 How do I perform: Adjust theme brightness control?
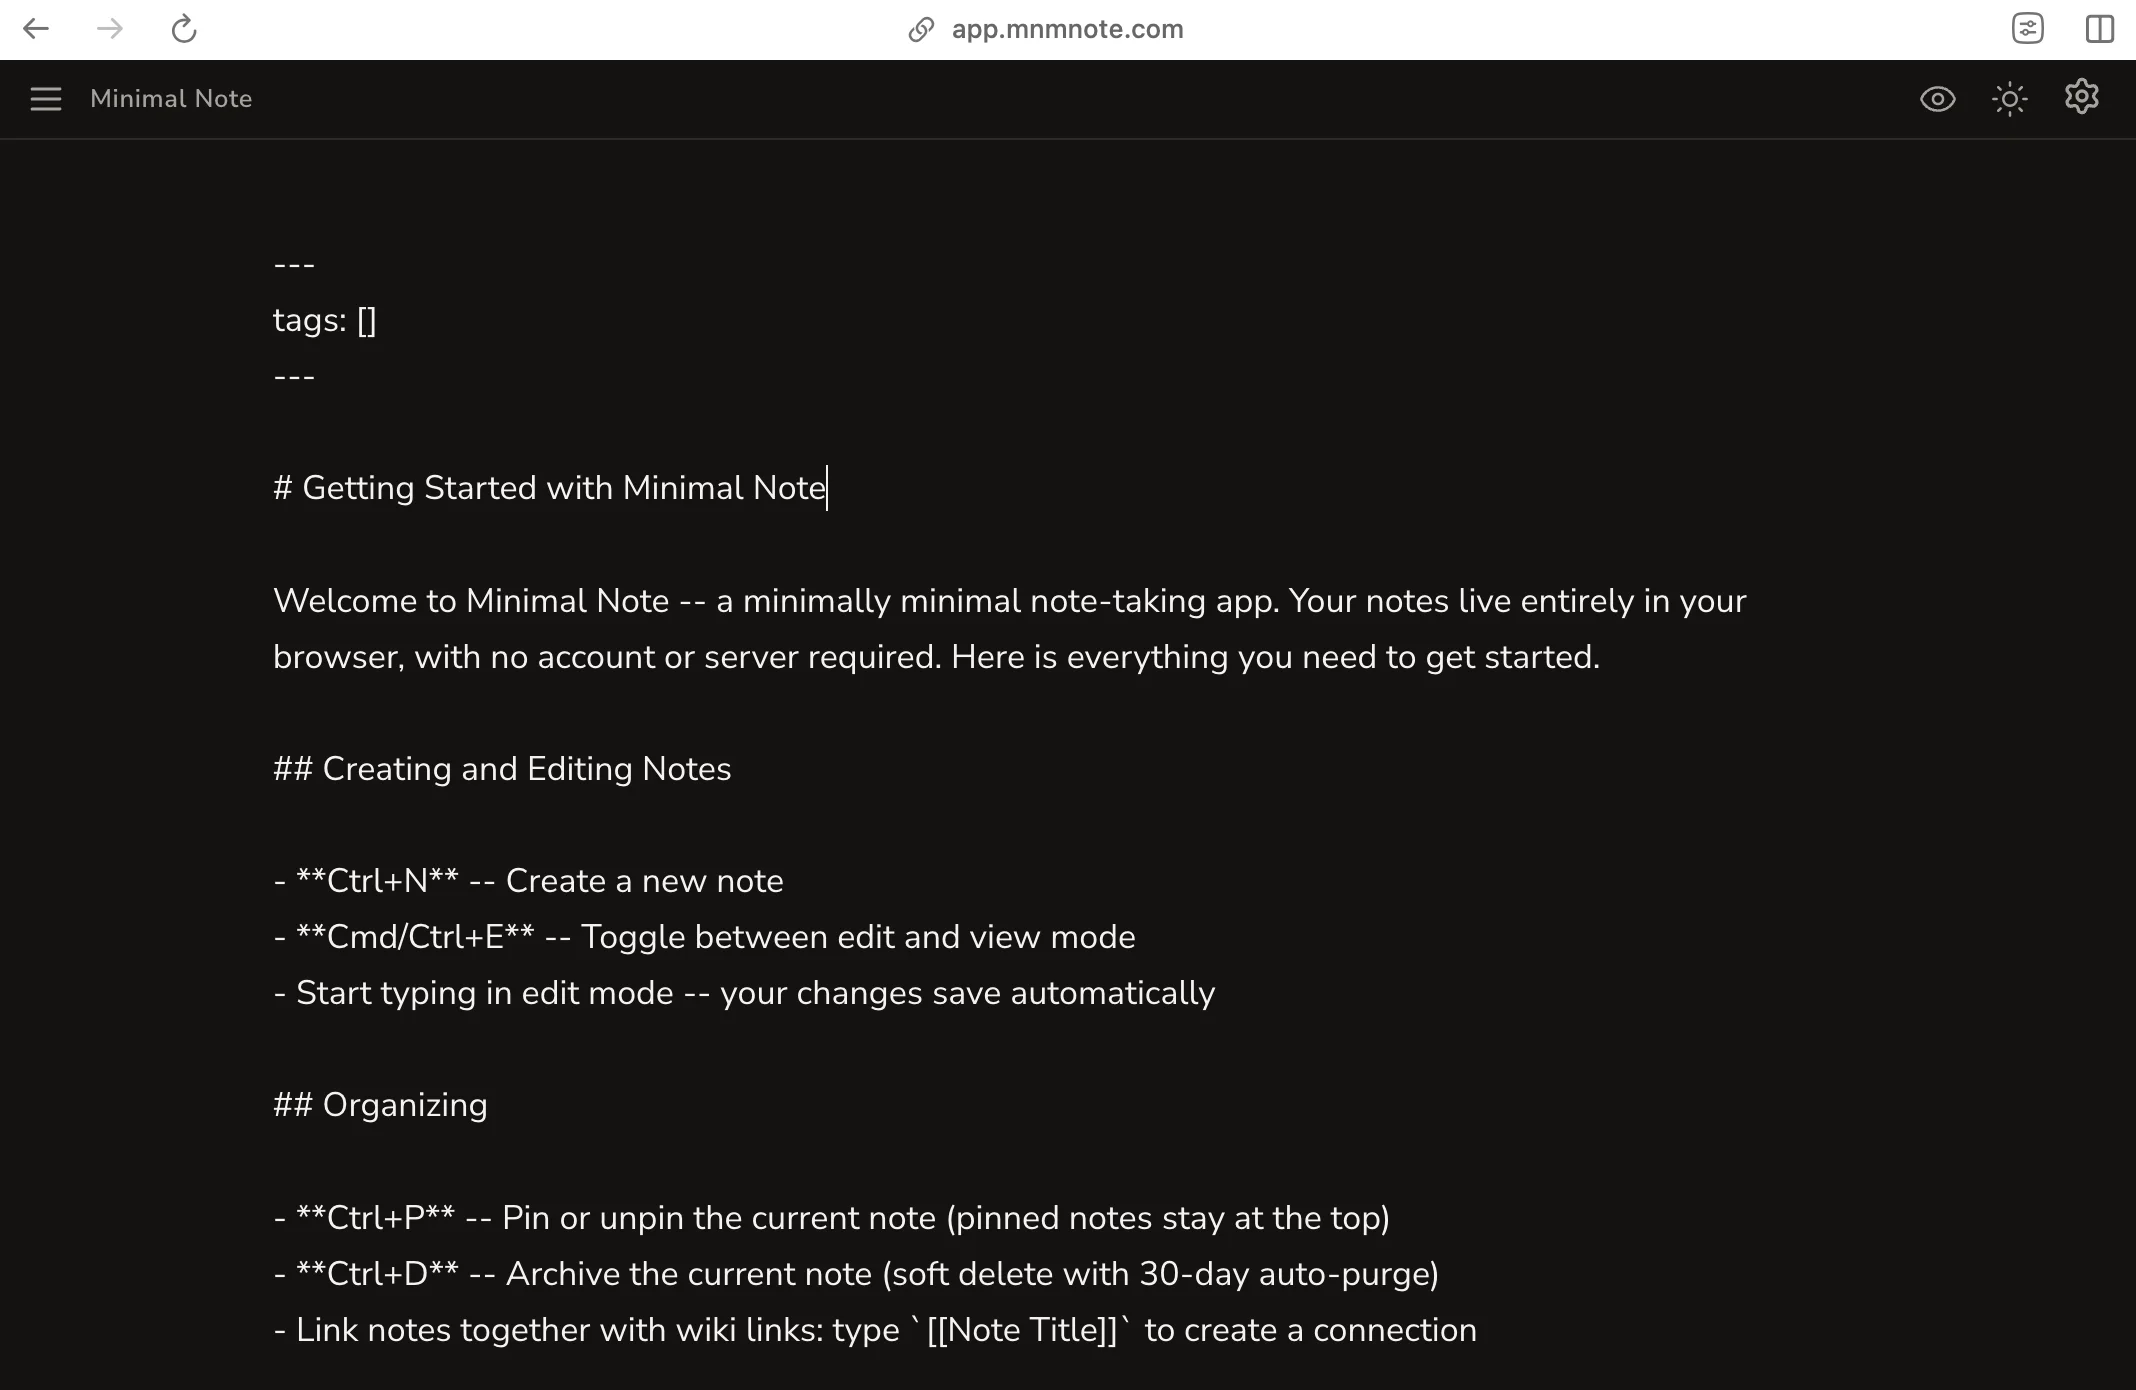(x=2010, y=98)
